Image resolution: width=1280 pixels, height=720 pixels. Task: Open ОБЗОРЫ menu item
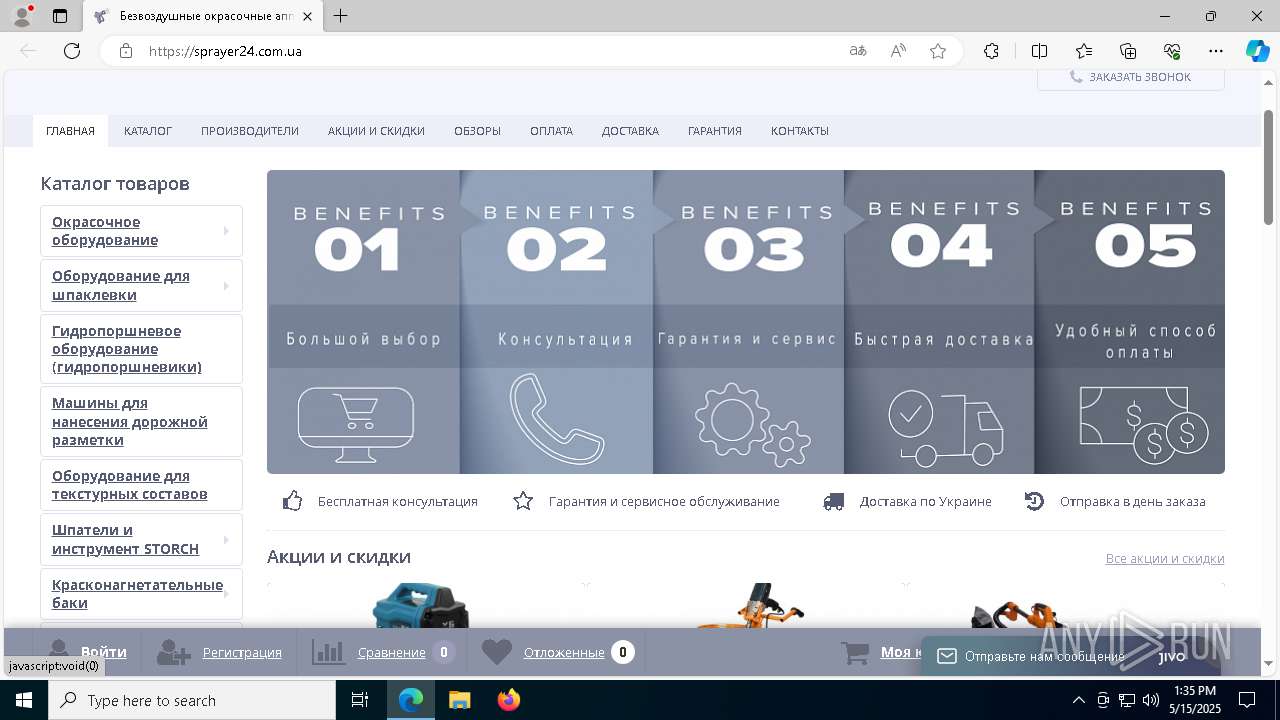click(x=477, y=131)
